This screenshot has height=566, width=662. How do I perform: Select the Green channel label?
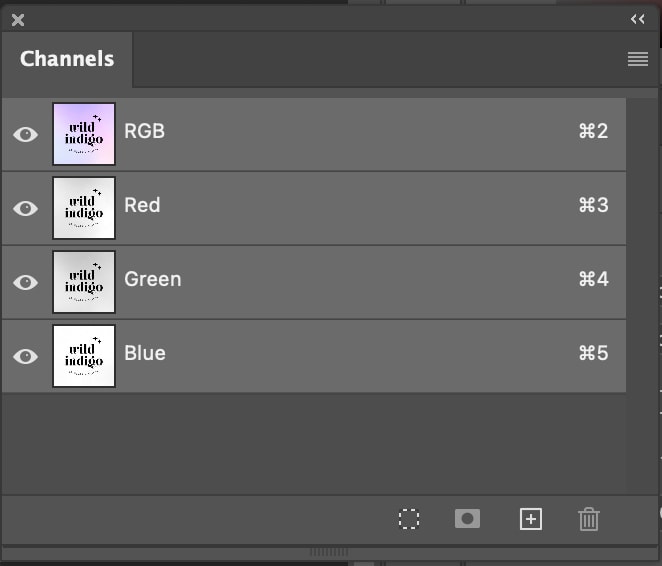(x=153, y=280)
